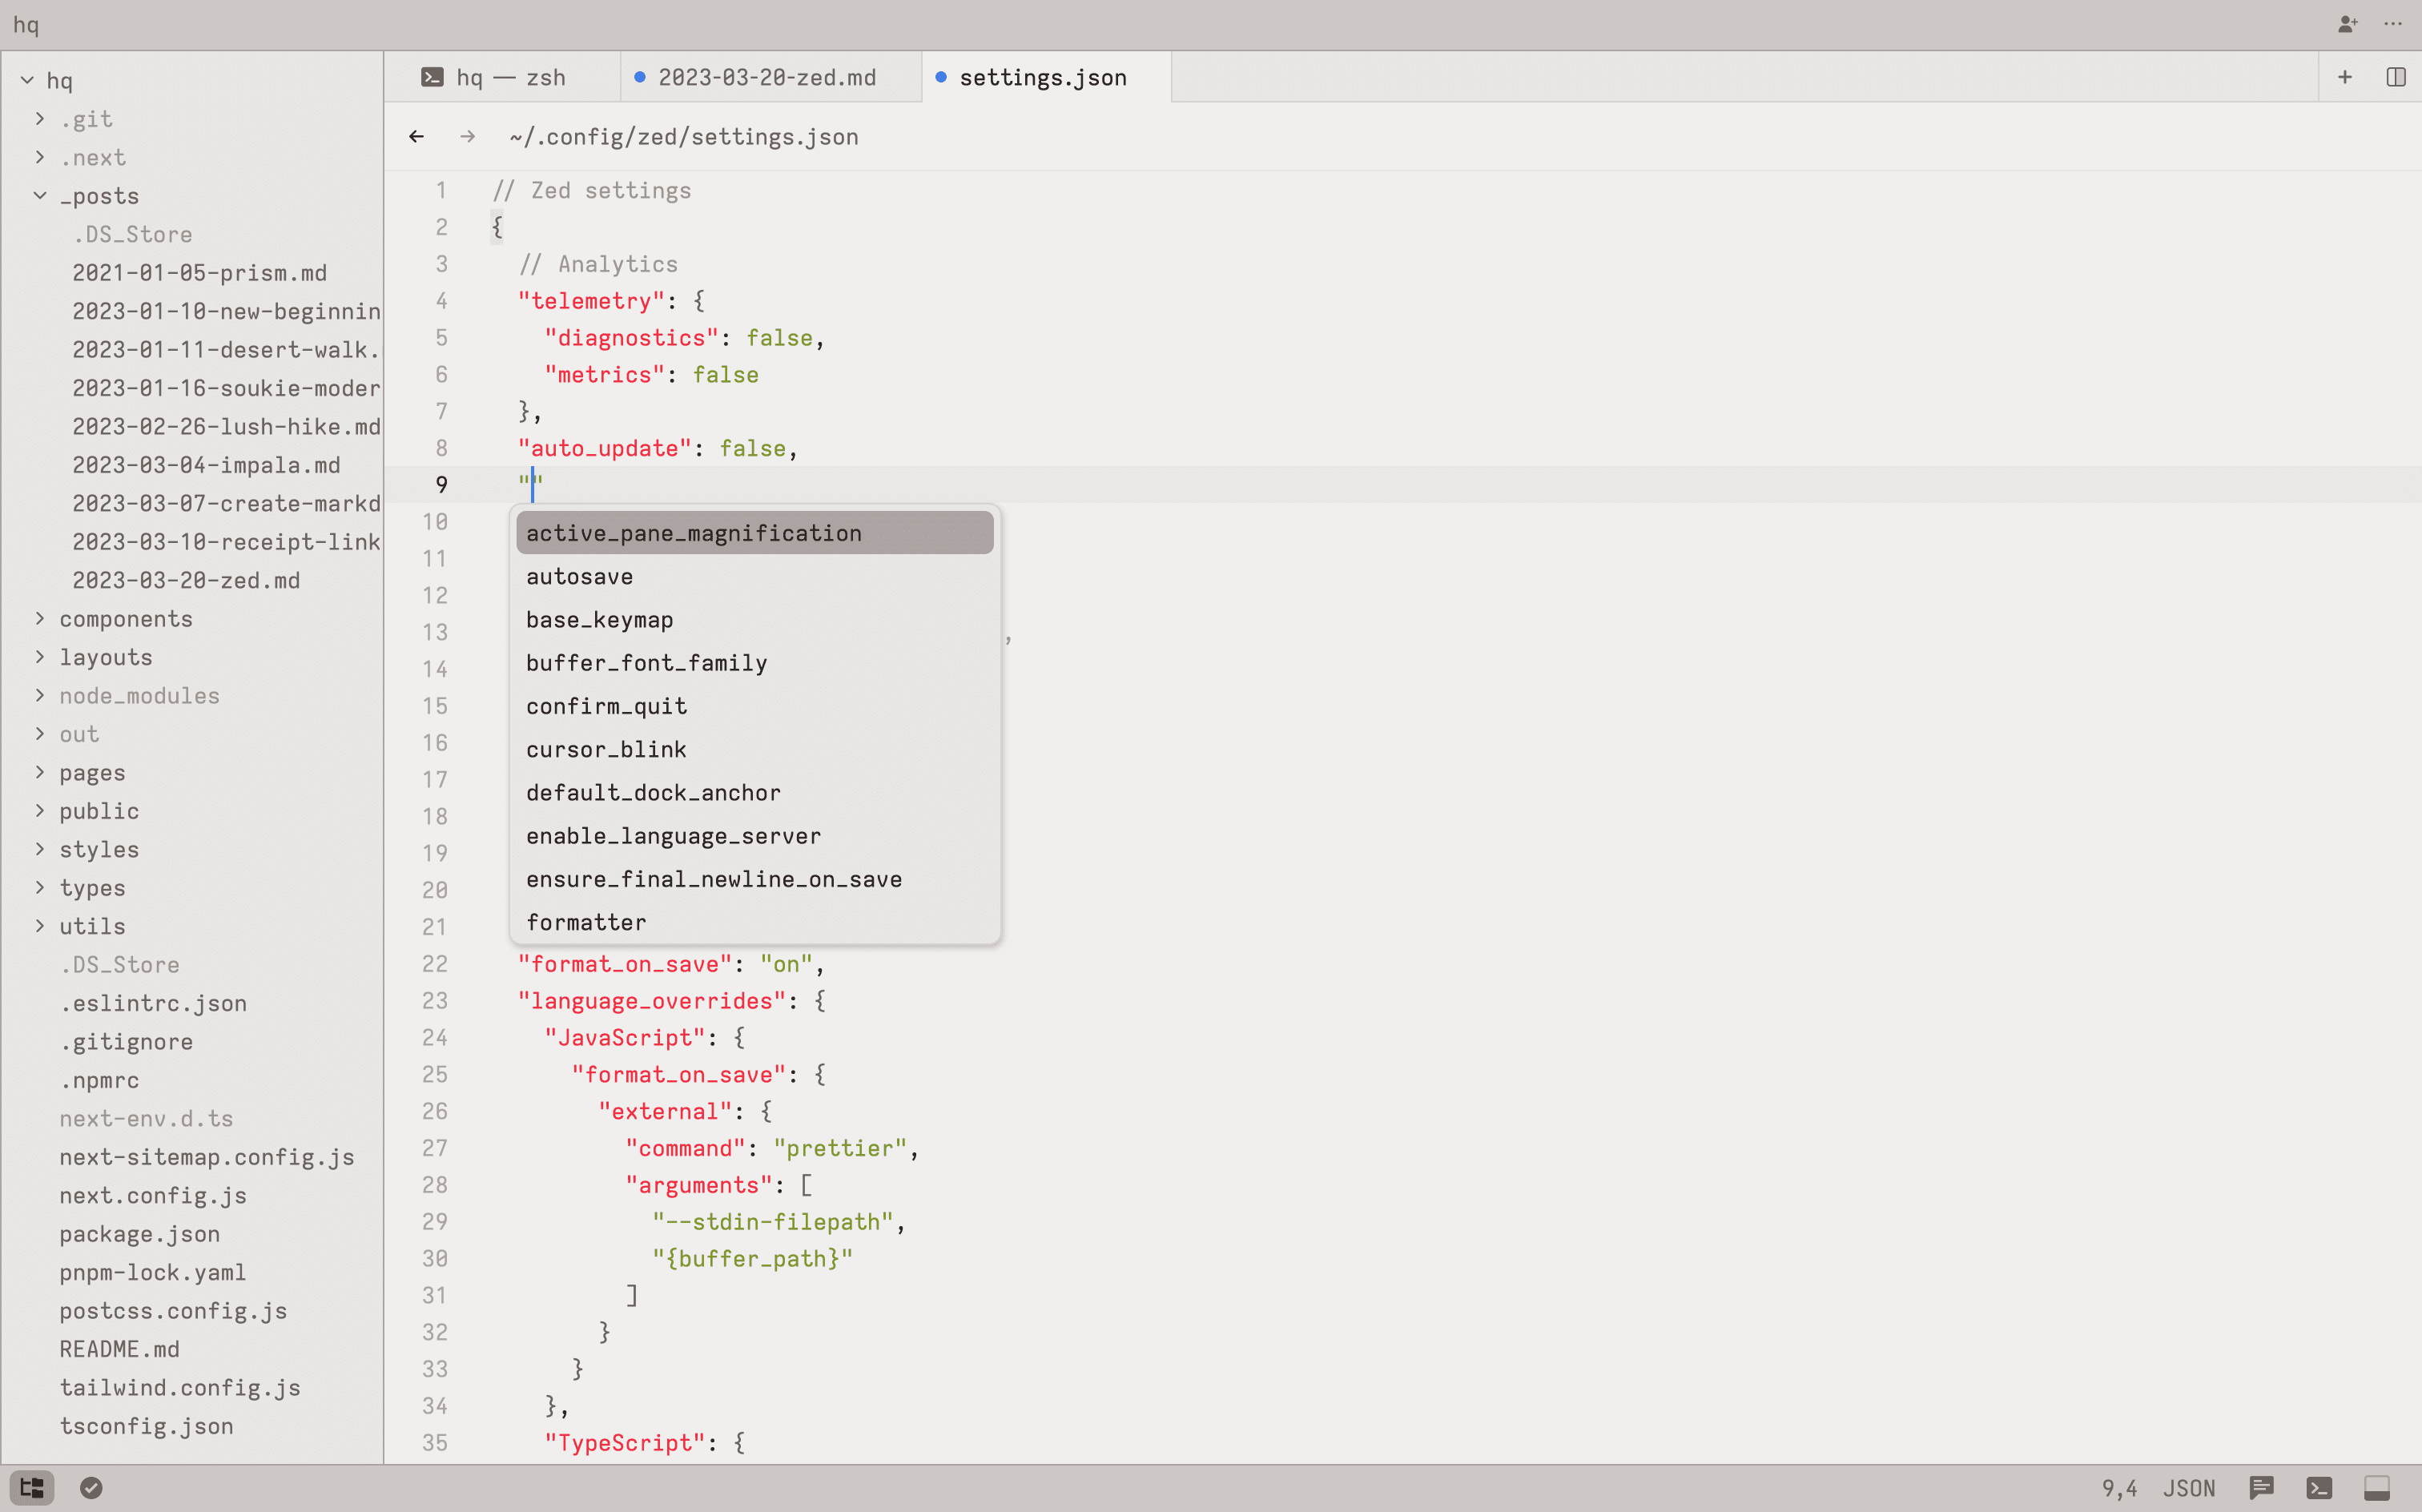This screenshot has width=2422, height=1512.
Task: Toggle the bottom dock icon in status bar
Action: 2377,1487
